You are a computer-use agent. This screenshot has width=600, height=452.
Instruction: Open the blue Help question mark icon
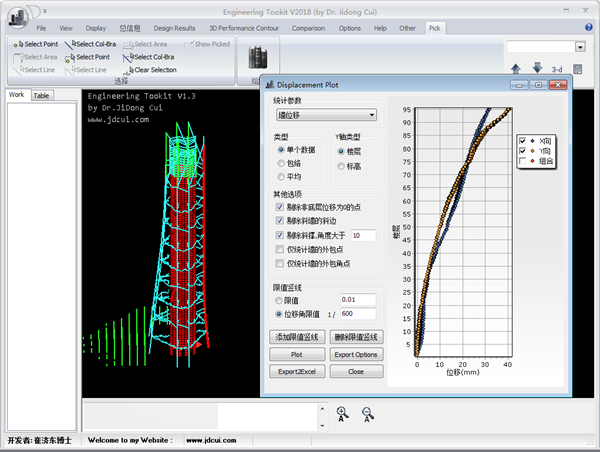point(589,27)
